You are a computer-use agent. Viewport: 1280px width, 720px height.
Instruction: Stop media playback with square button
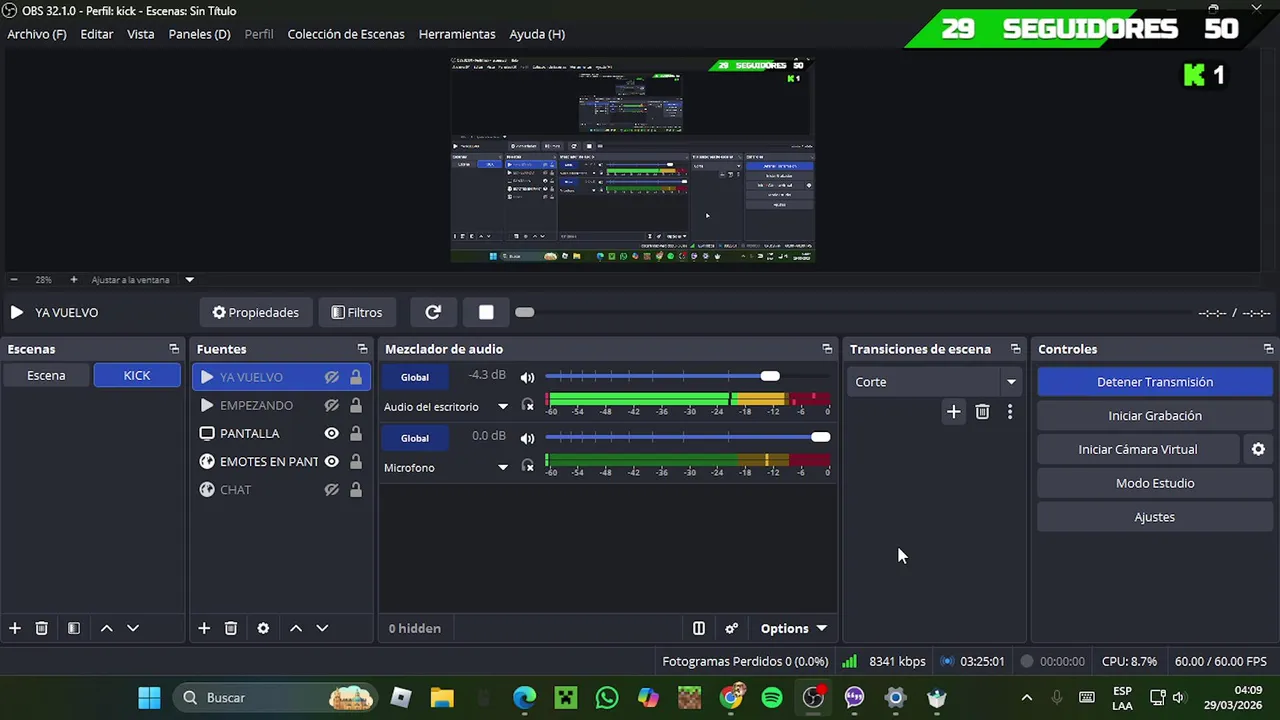[486, 312]
